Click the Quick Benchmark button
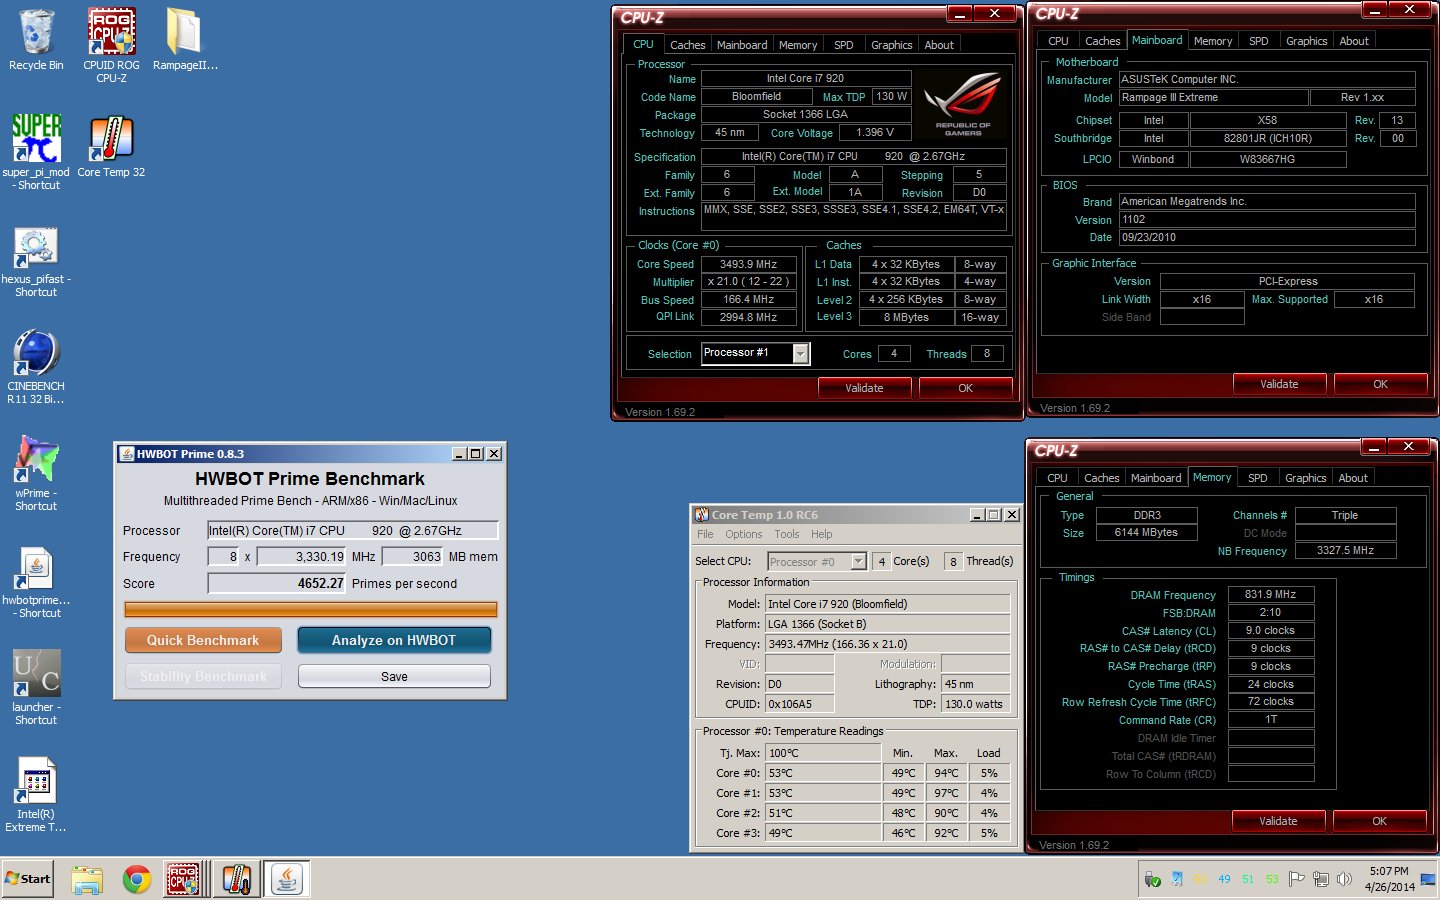Viewport: 1440px width, 900px height. point(203,640)
